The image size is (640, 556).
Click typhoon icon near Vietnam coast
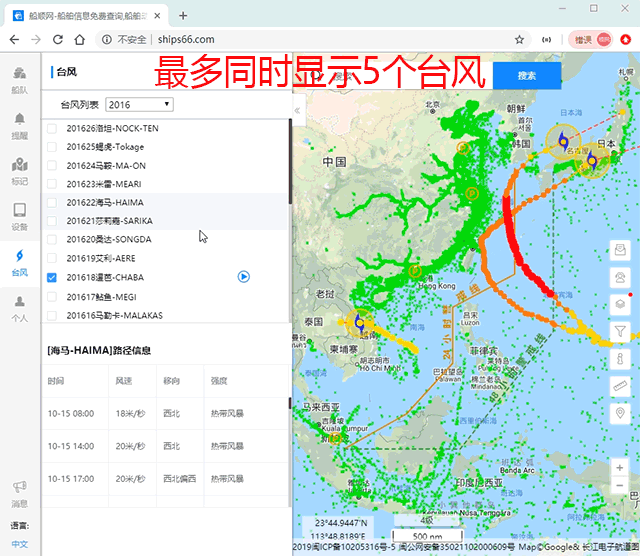360,322
